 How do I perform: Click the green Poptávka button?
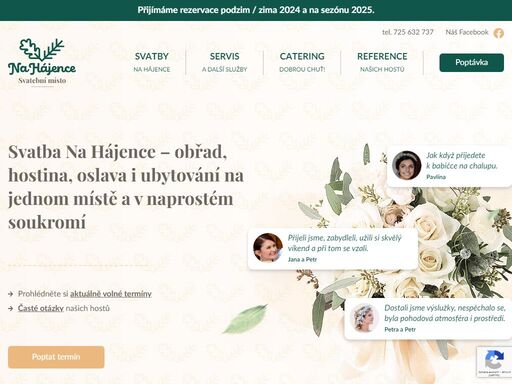(471, 62)
